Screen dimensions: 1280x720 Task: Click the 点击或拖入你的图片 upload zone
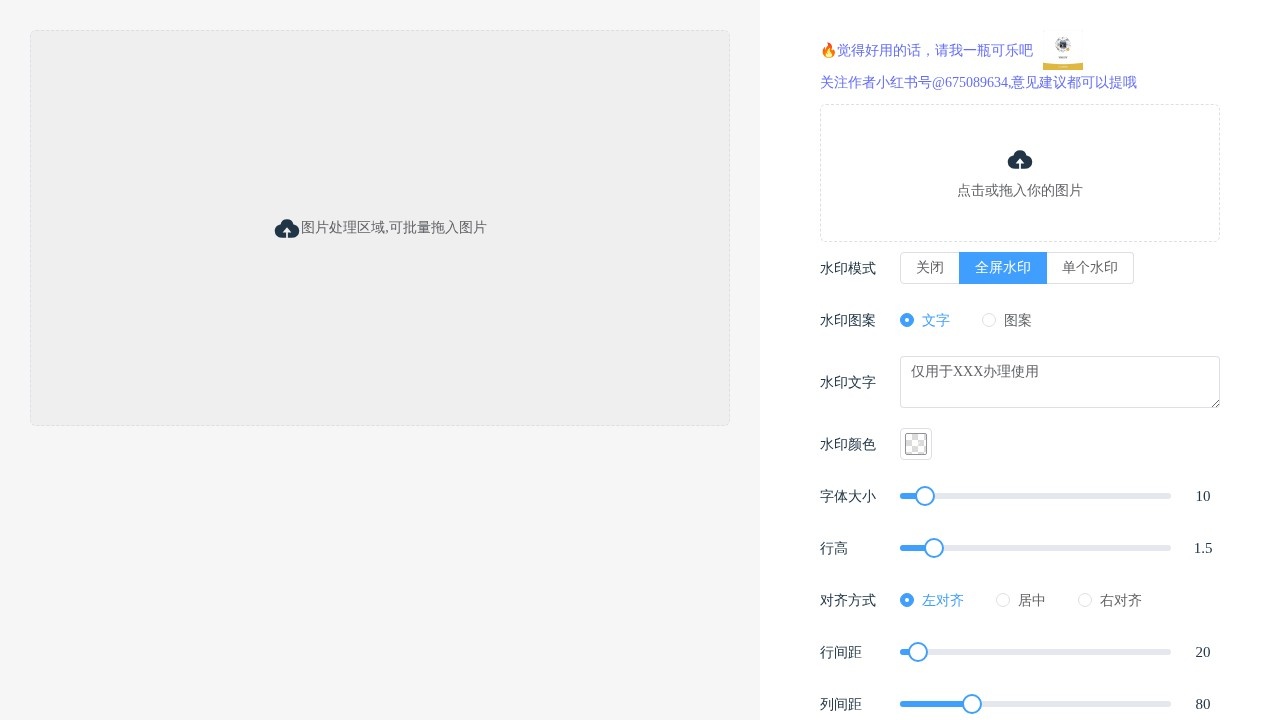click(x=1020, y=173)
